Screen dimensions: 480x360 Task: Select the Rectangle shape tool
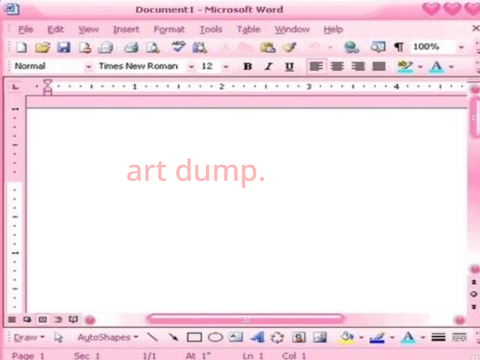pyautogui.click(x=194, y=338)
